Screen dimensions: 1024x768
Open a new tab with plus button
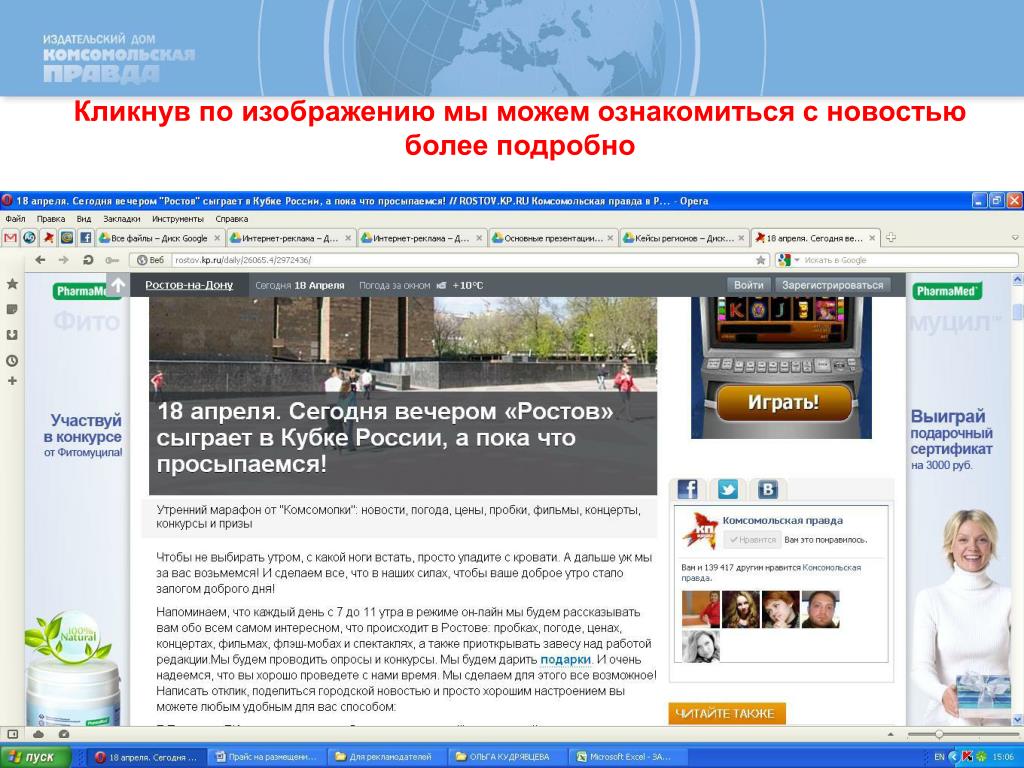tap(890, 238)
